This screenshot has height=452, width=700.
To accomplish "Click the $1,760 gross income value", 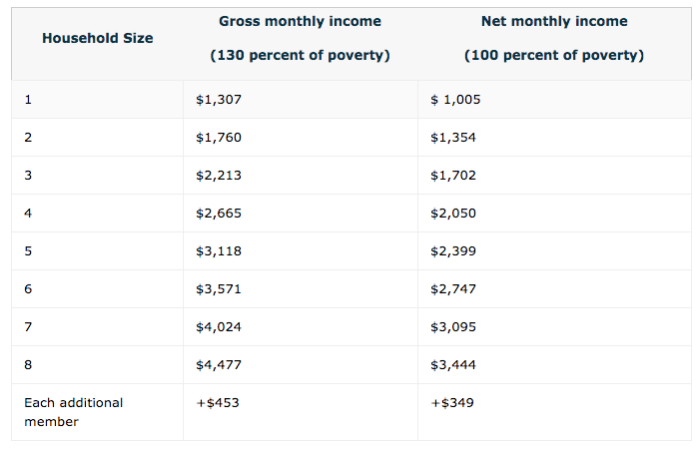I will [219, 137].
